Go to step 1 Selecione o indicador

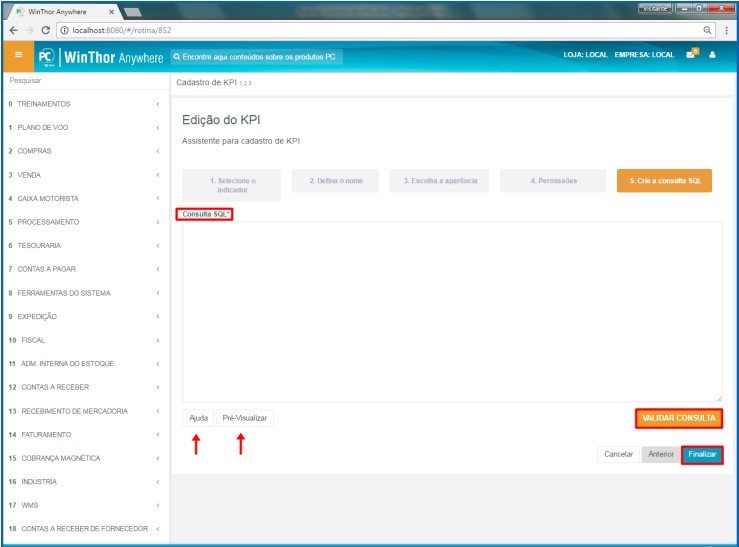(x=231, y=185)
